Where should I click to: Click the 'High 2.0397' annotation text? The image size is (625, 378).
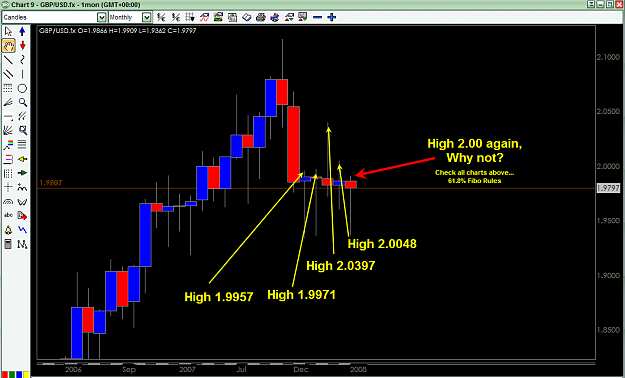340,266
